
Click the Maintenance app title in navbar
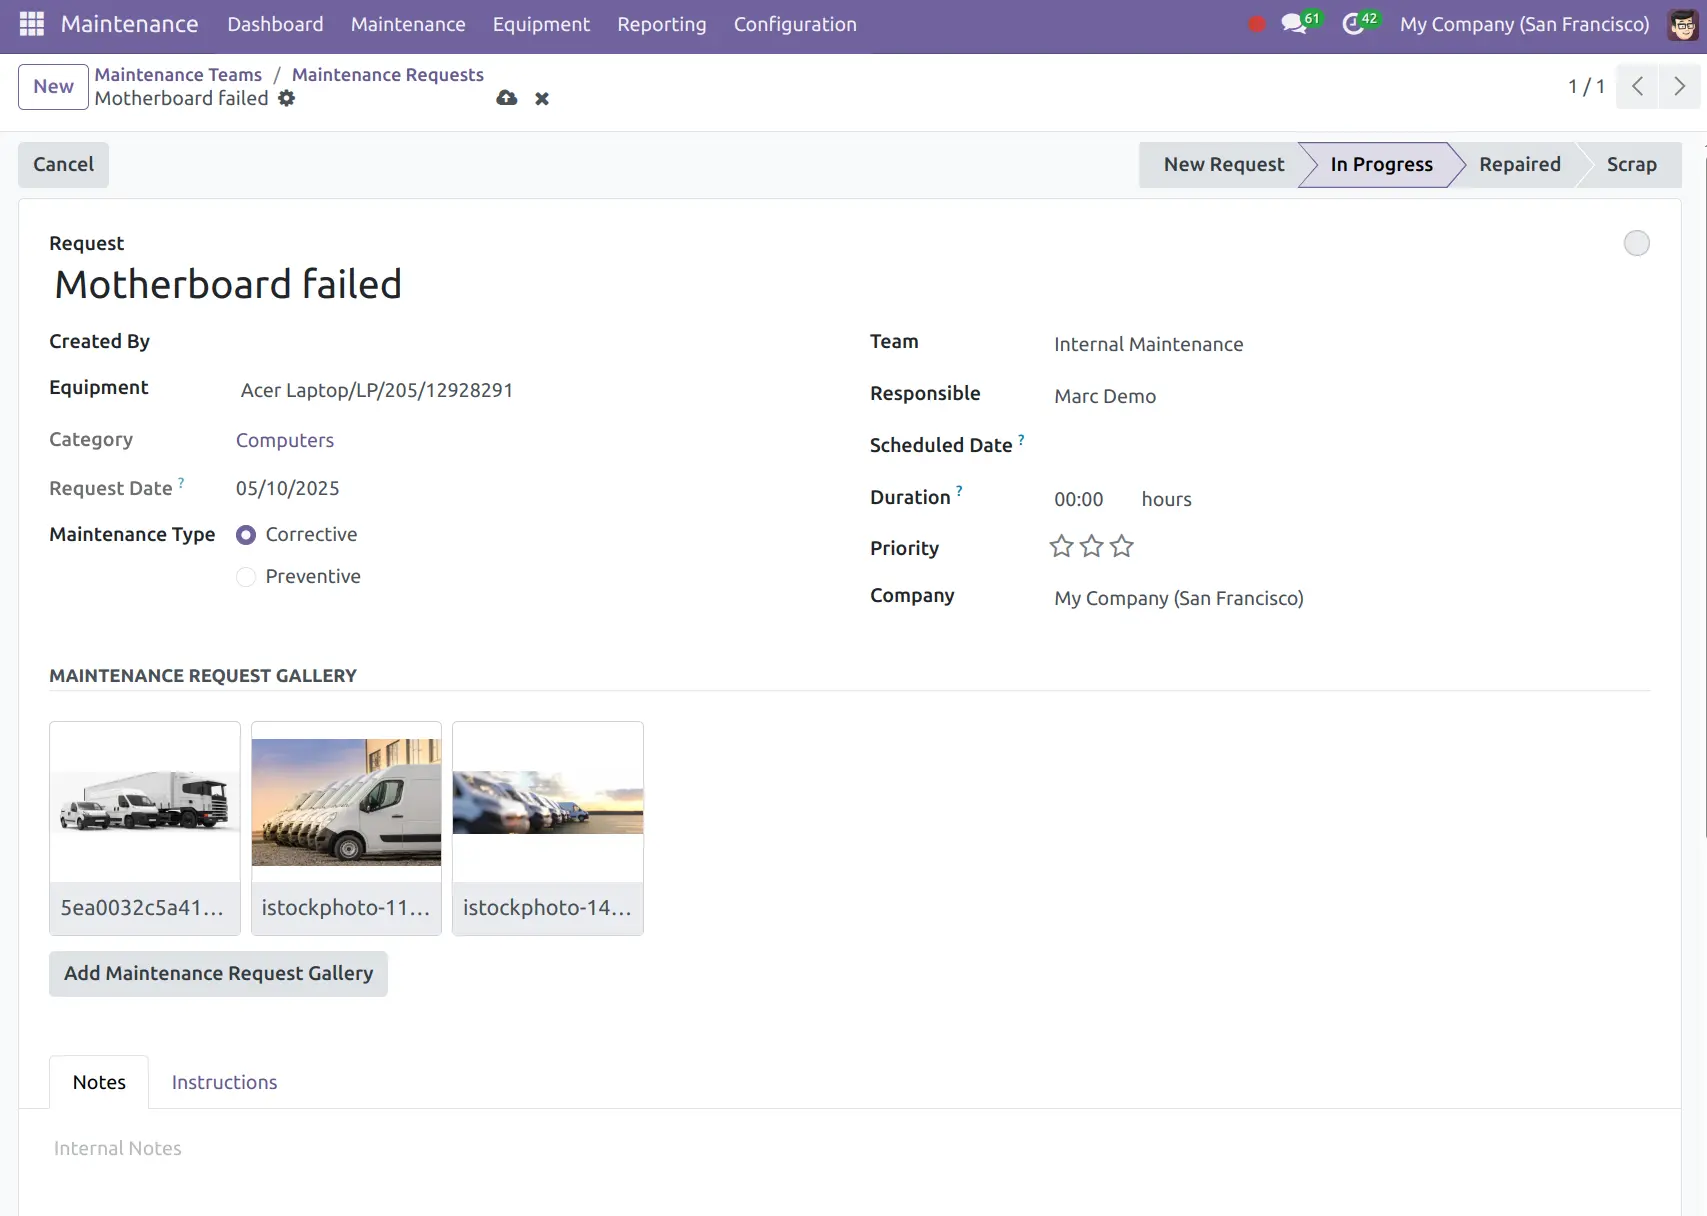129,24
